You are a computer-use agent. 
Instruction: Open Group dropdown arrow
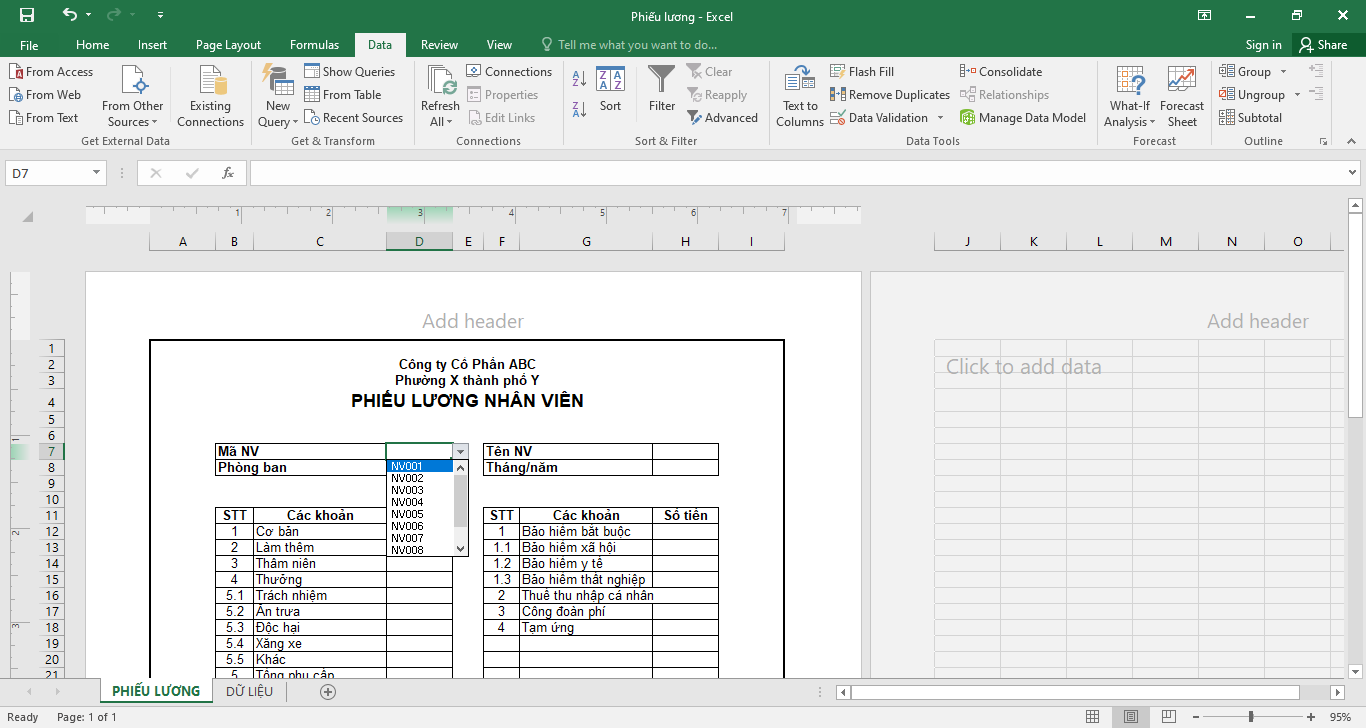click(x=1284, y=72)
